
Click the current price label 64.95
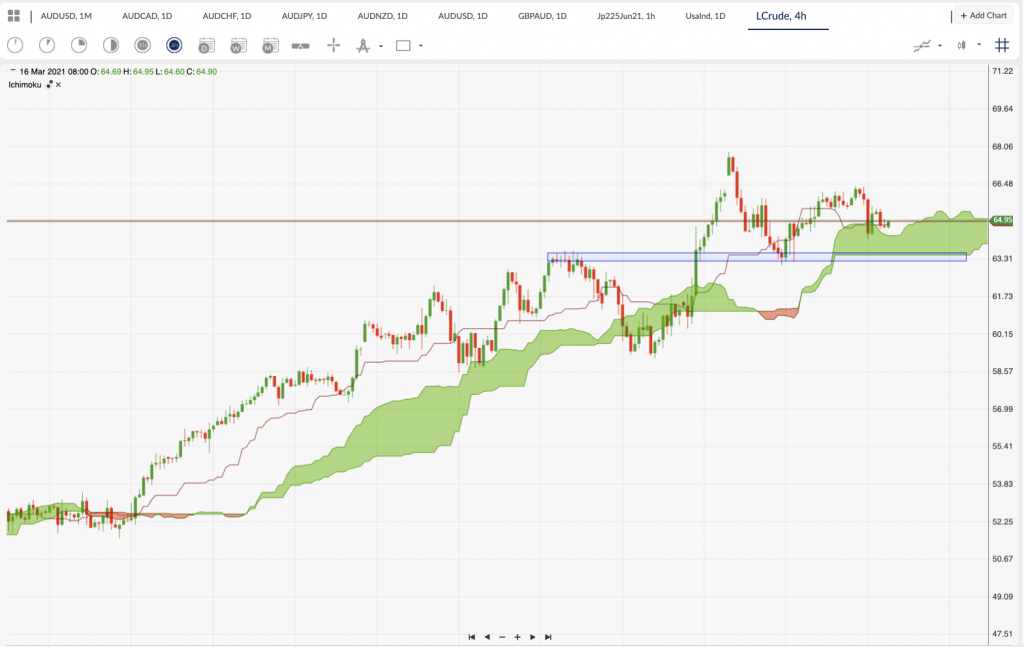coord(1002,220)
